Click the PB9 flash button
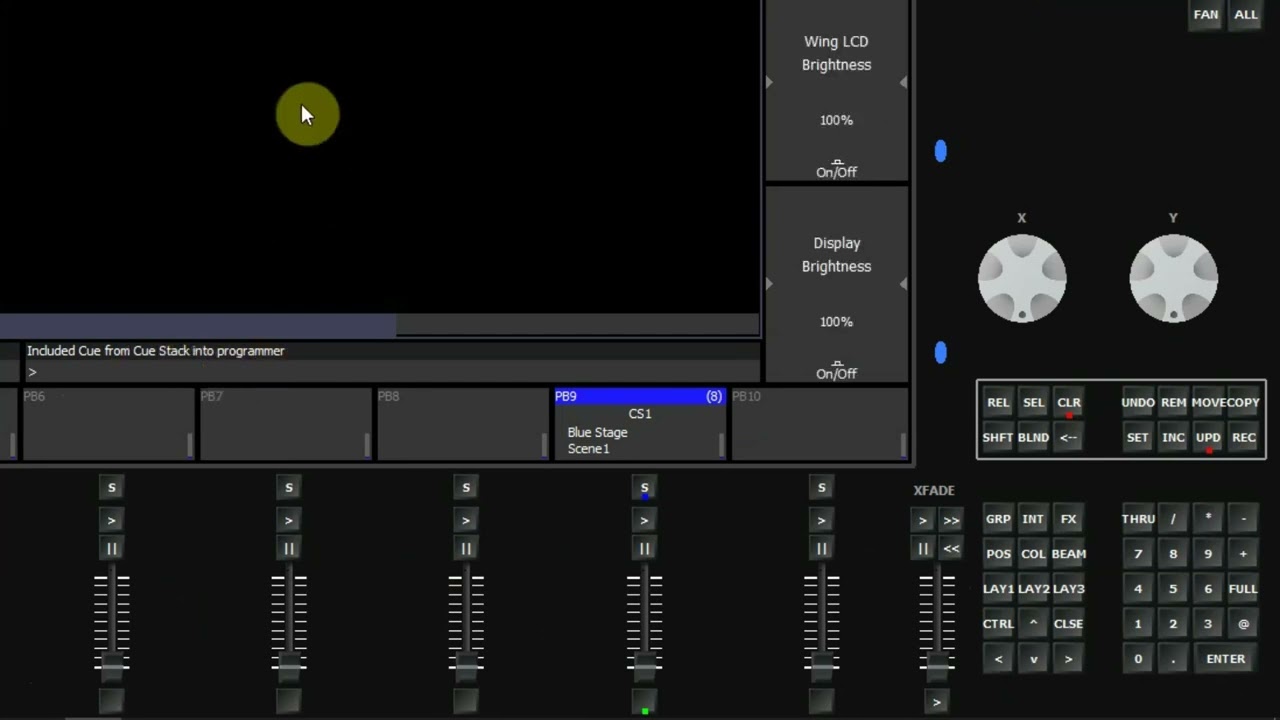This screenshot has width=1280, height=720. (644, 702)
